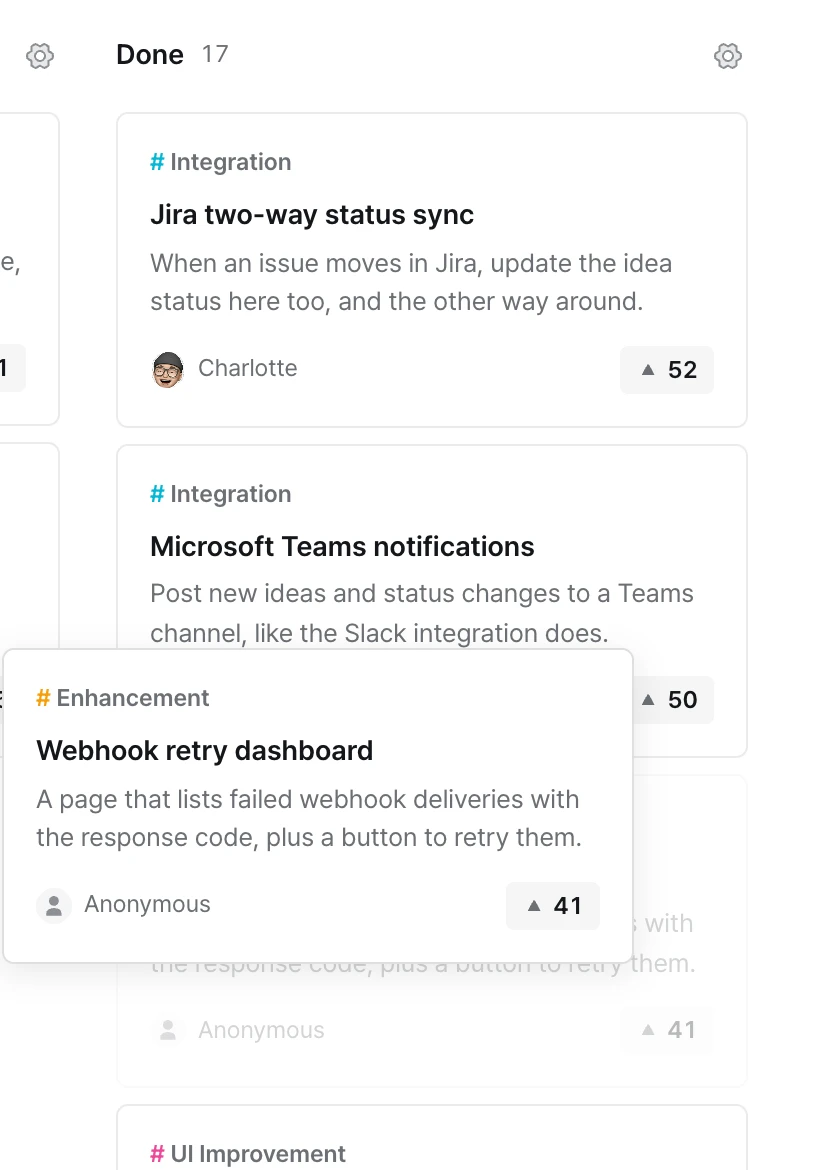Click the "Done" column heading
This screenshot has width=840, height=1170.
150,54
